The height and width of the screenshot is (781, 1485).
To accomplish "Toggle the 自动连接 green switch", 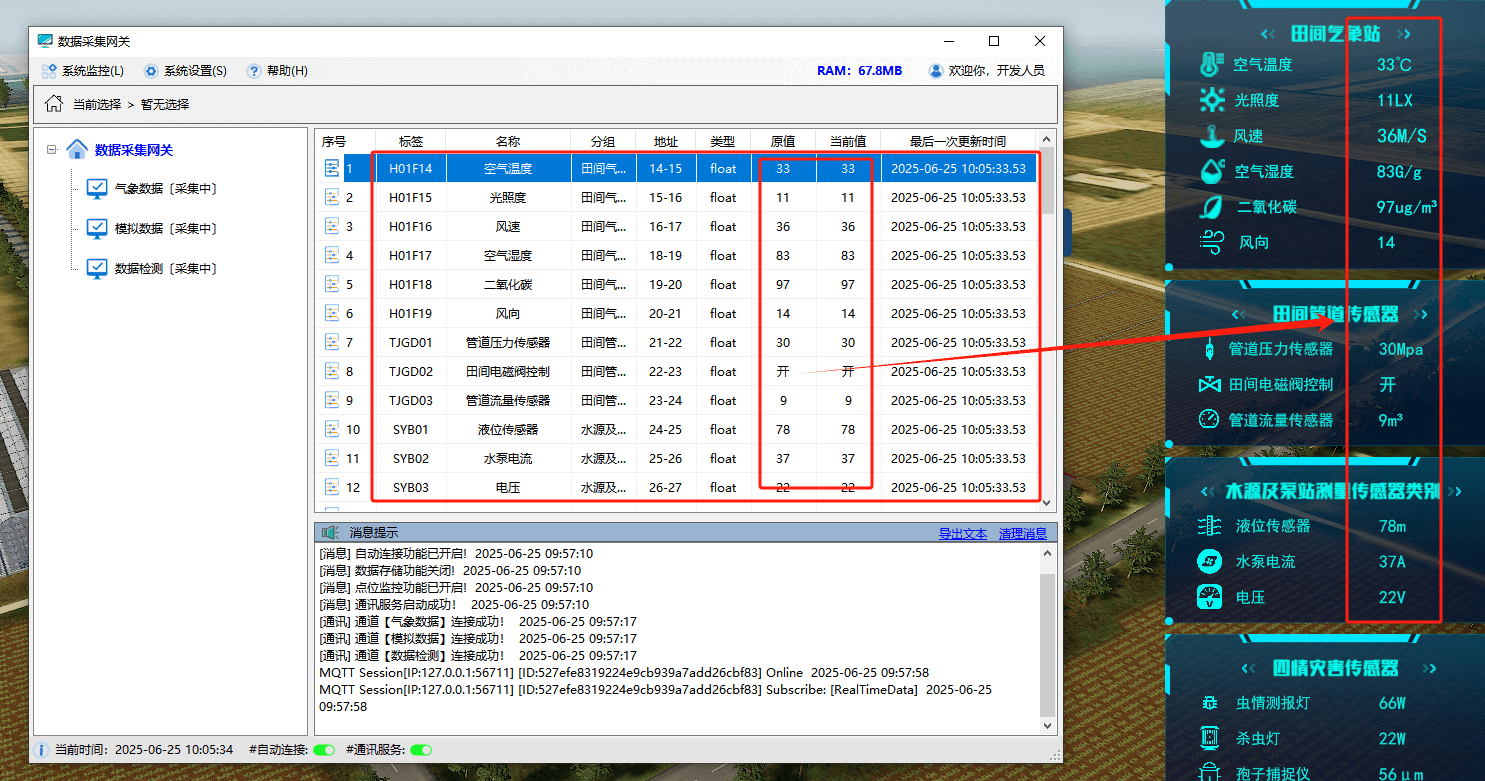I will [324, 749].
